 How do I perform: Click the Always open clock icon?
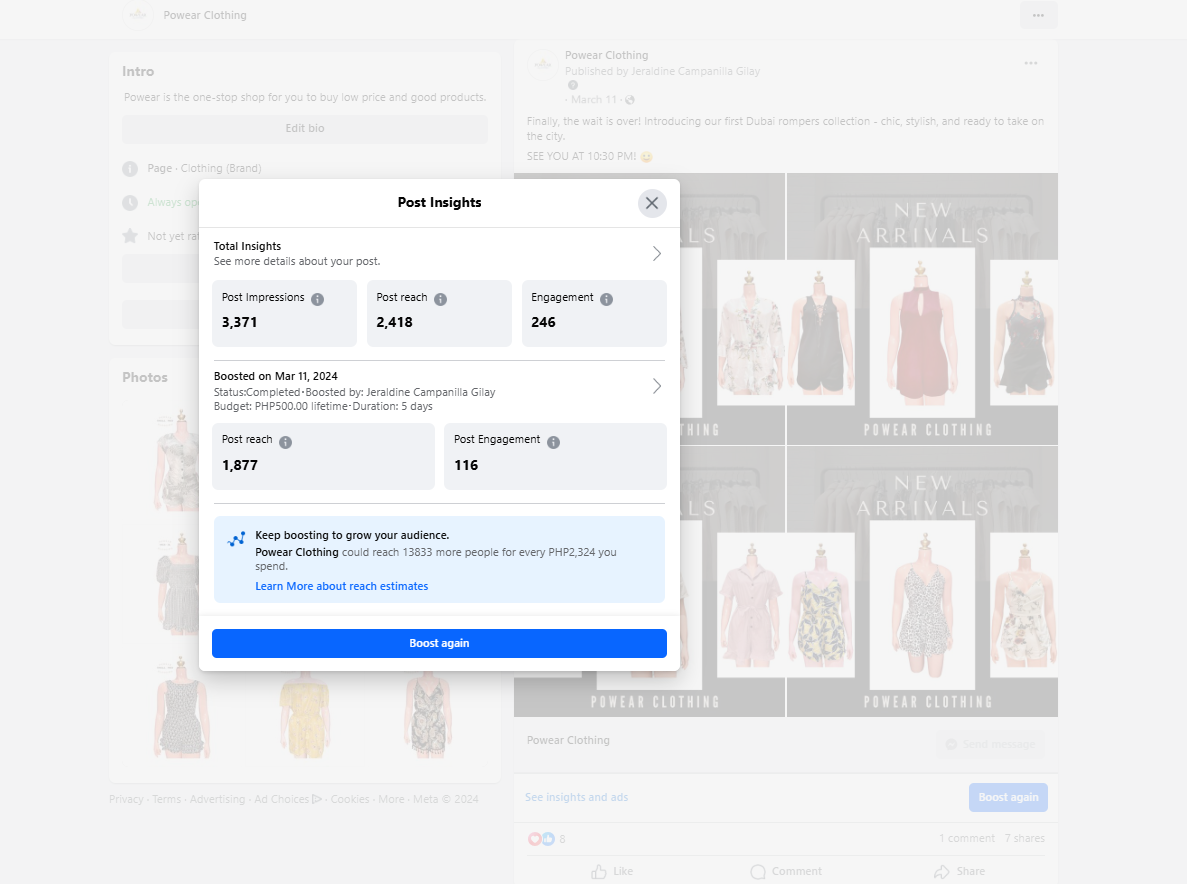pyautogui.click(x=130, y=203)
